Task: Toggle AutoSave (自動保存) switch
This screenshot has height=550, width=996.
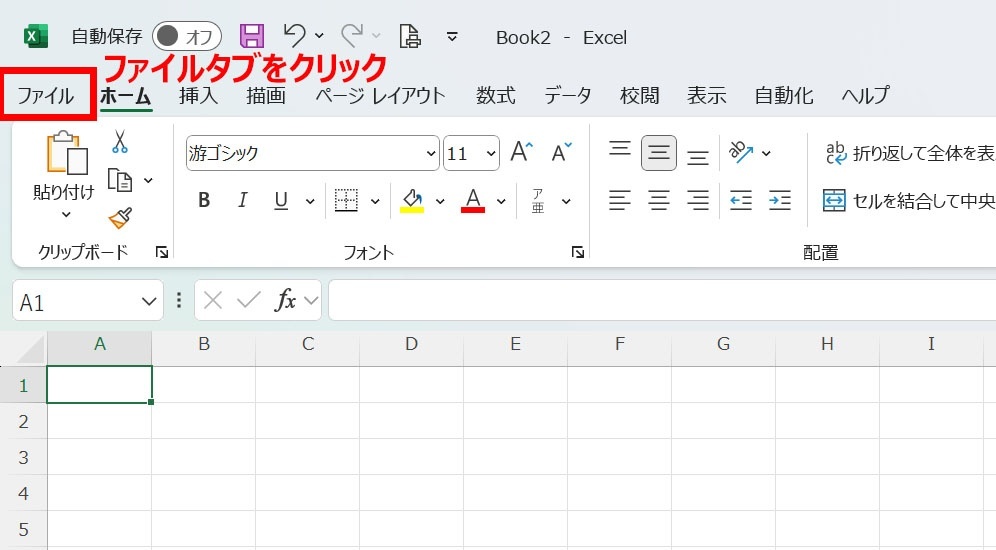Action: (187, 36)
